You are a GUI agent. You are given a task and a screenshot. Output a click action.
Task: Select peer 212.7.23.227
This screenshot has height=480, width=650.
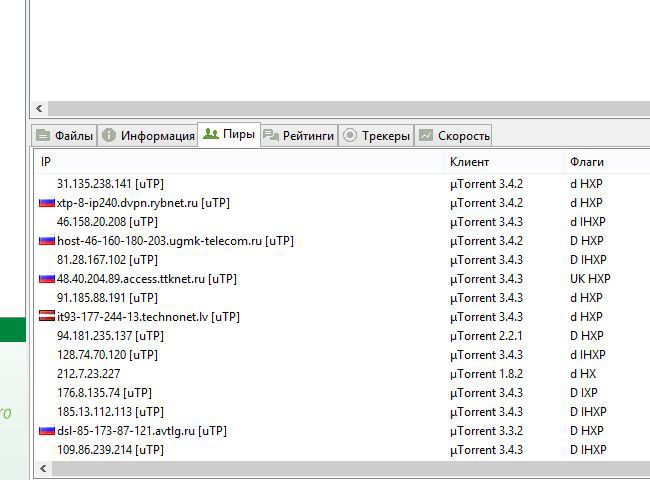88,374
